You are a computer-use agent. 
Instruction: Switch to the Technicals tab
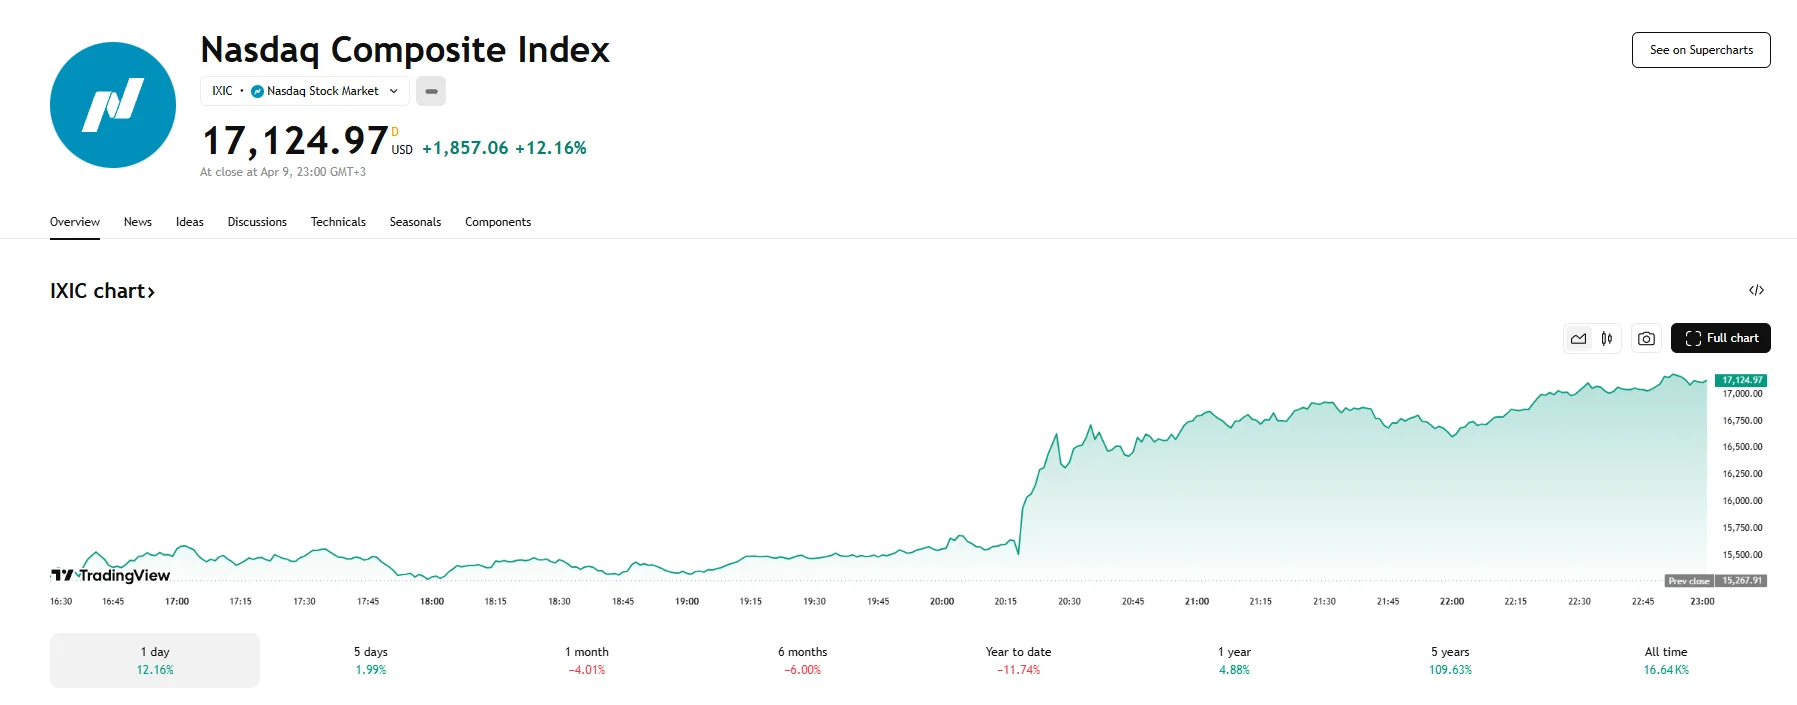point(338,222)
